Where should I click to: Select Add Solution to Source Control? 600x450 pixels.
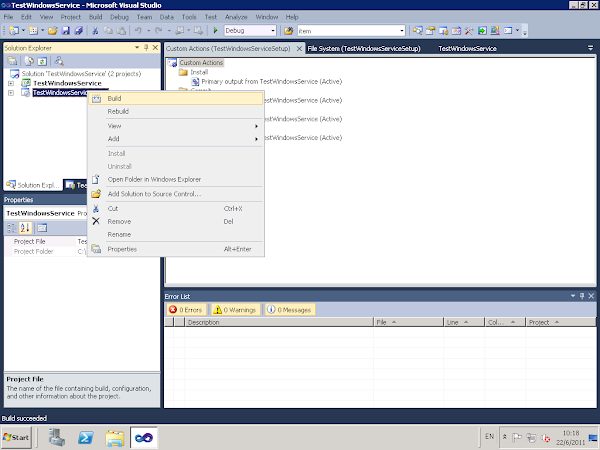point(176,194)
